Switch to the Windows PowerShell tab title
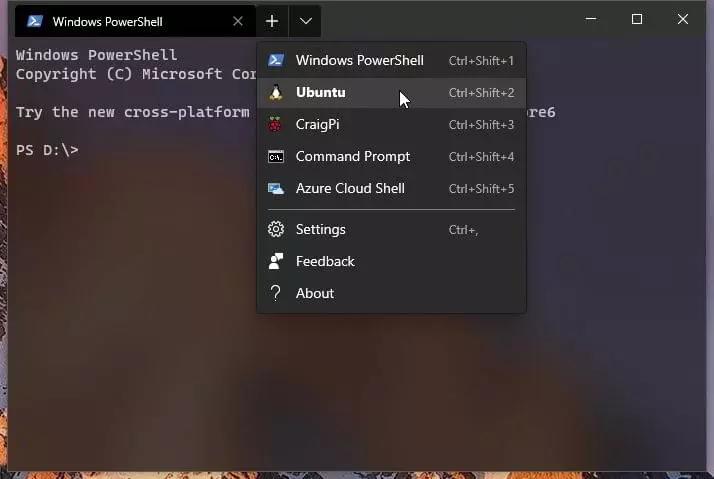This screenshot has height=479, width=714. point(107,22)
